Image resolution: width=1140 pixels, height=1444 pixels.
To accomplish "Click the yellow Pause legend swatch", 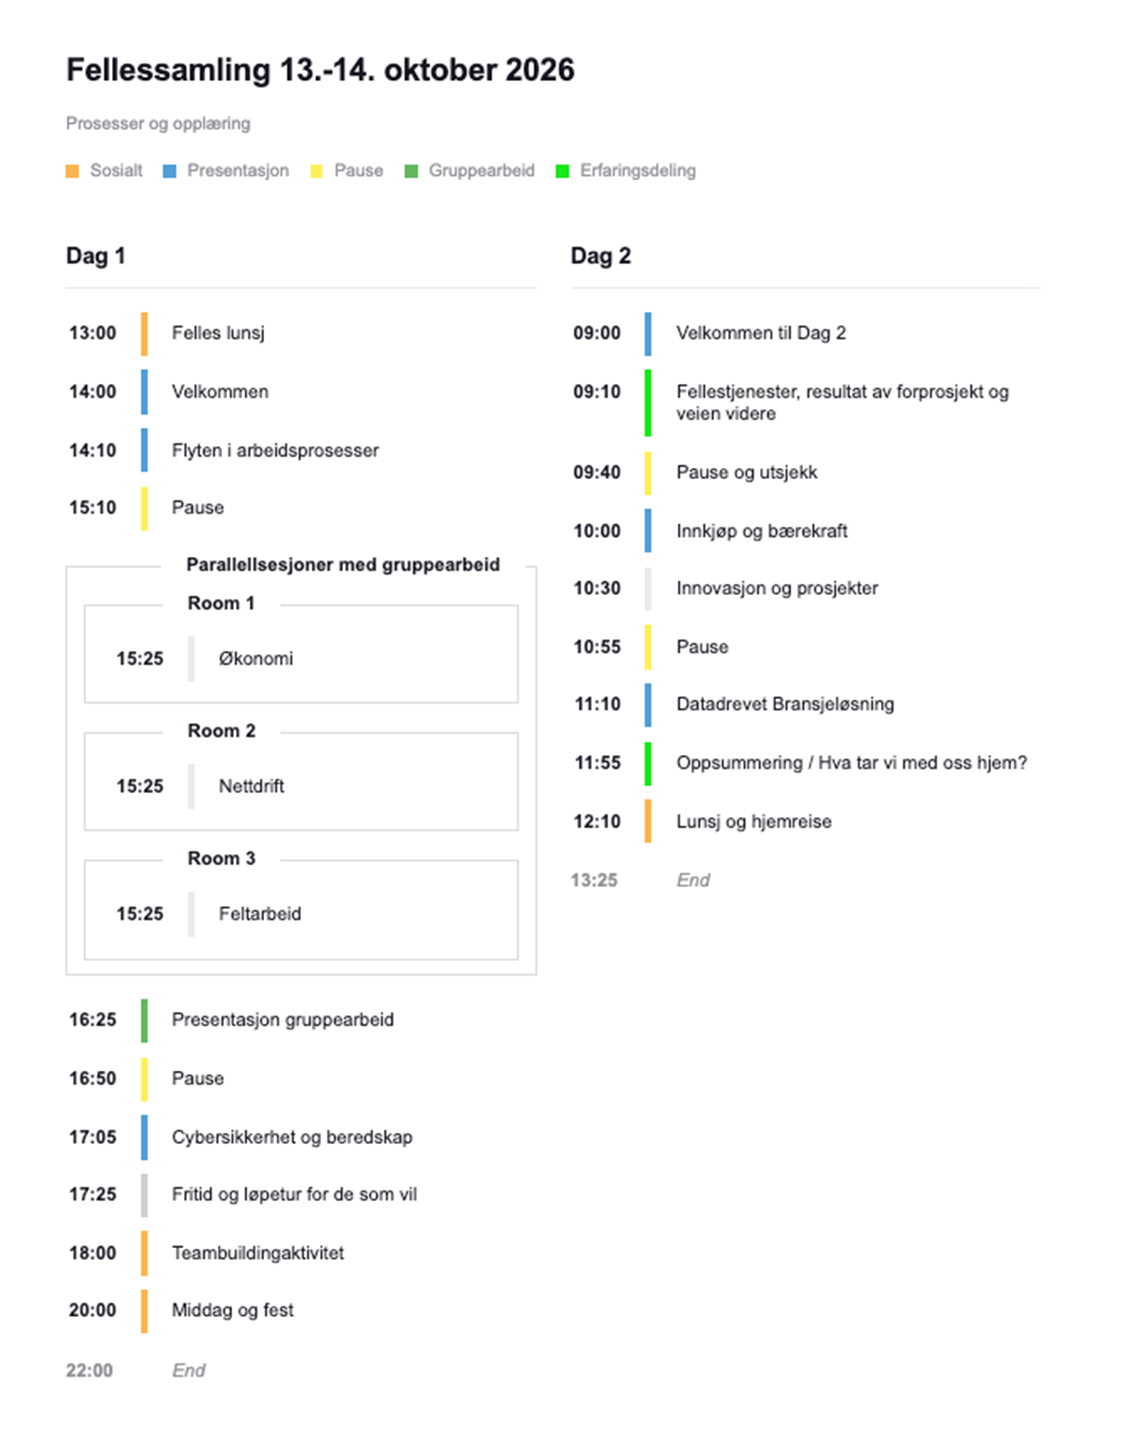I will pos(316,171).
